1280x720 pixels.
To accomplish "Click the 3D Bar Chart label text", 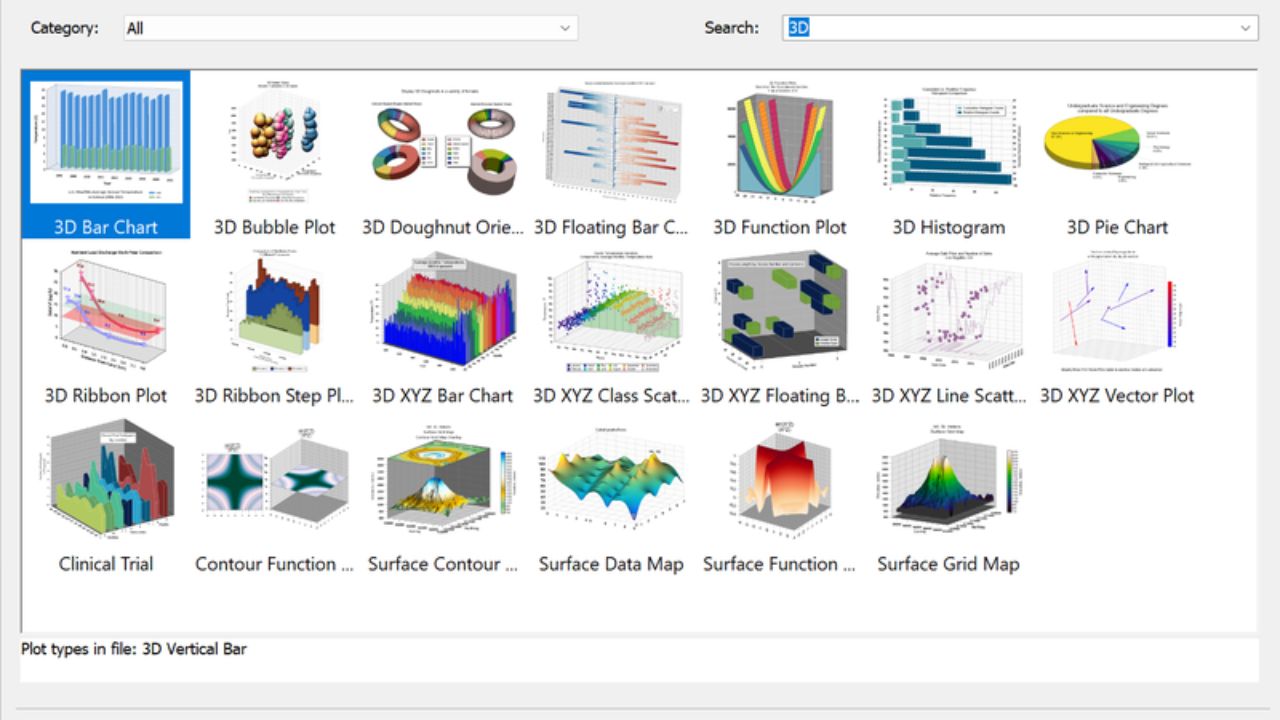I will pos(106,227).
